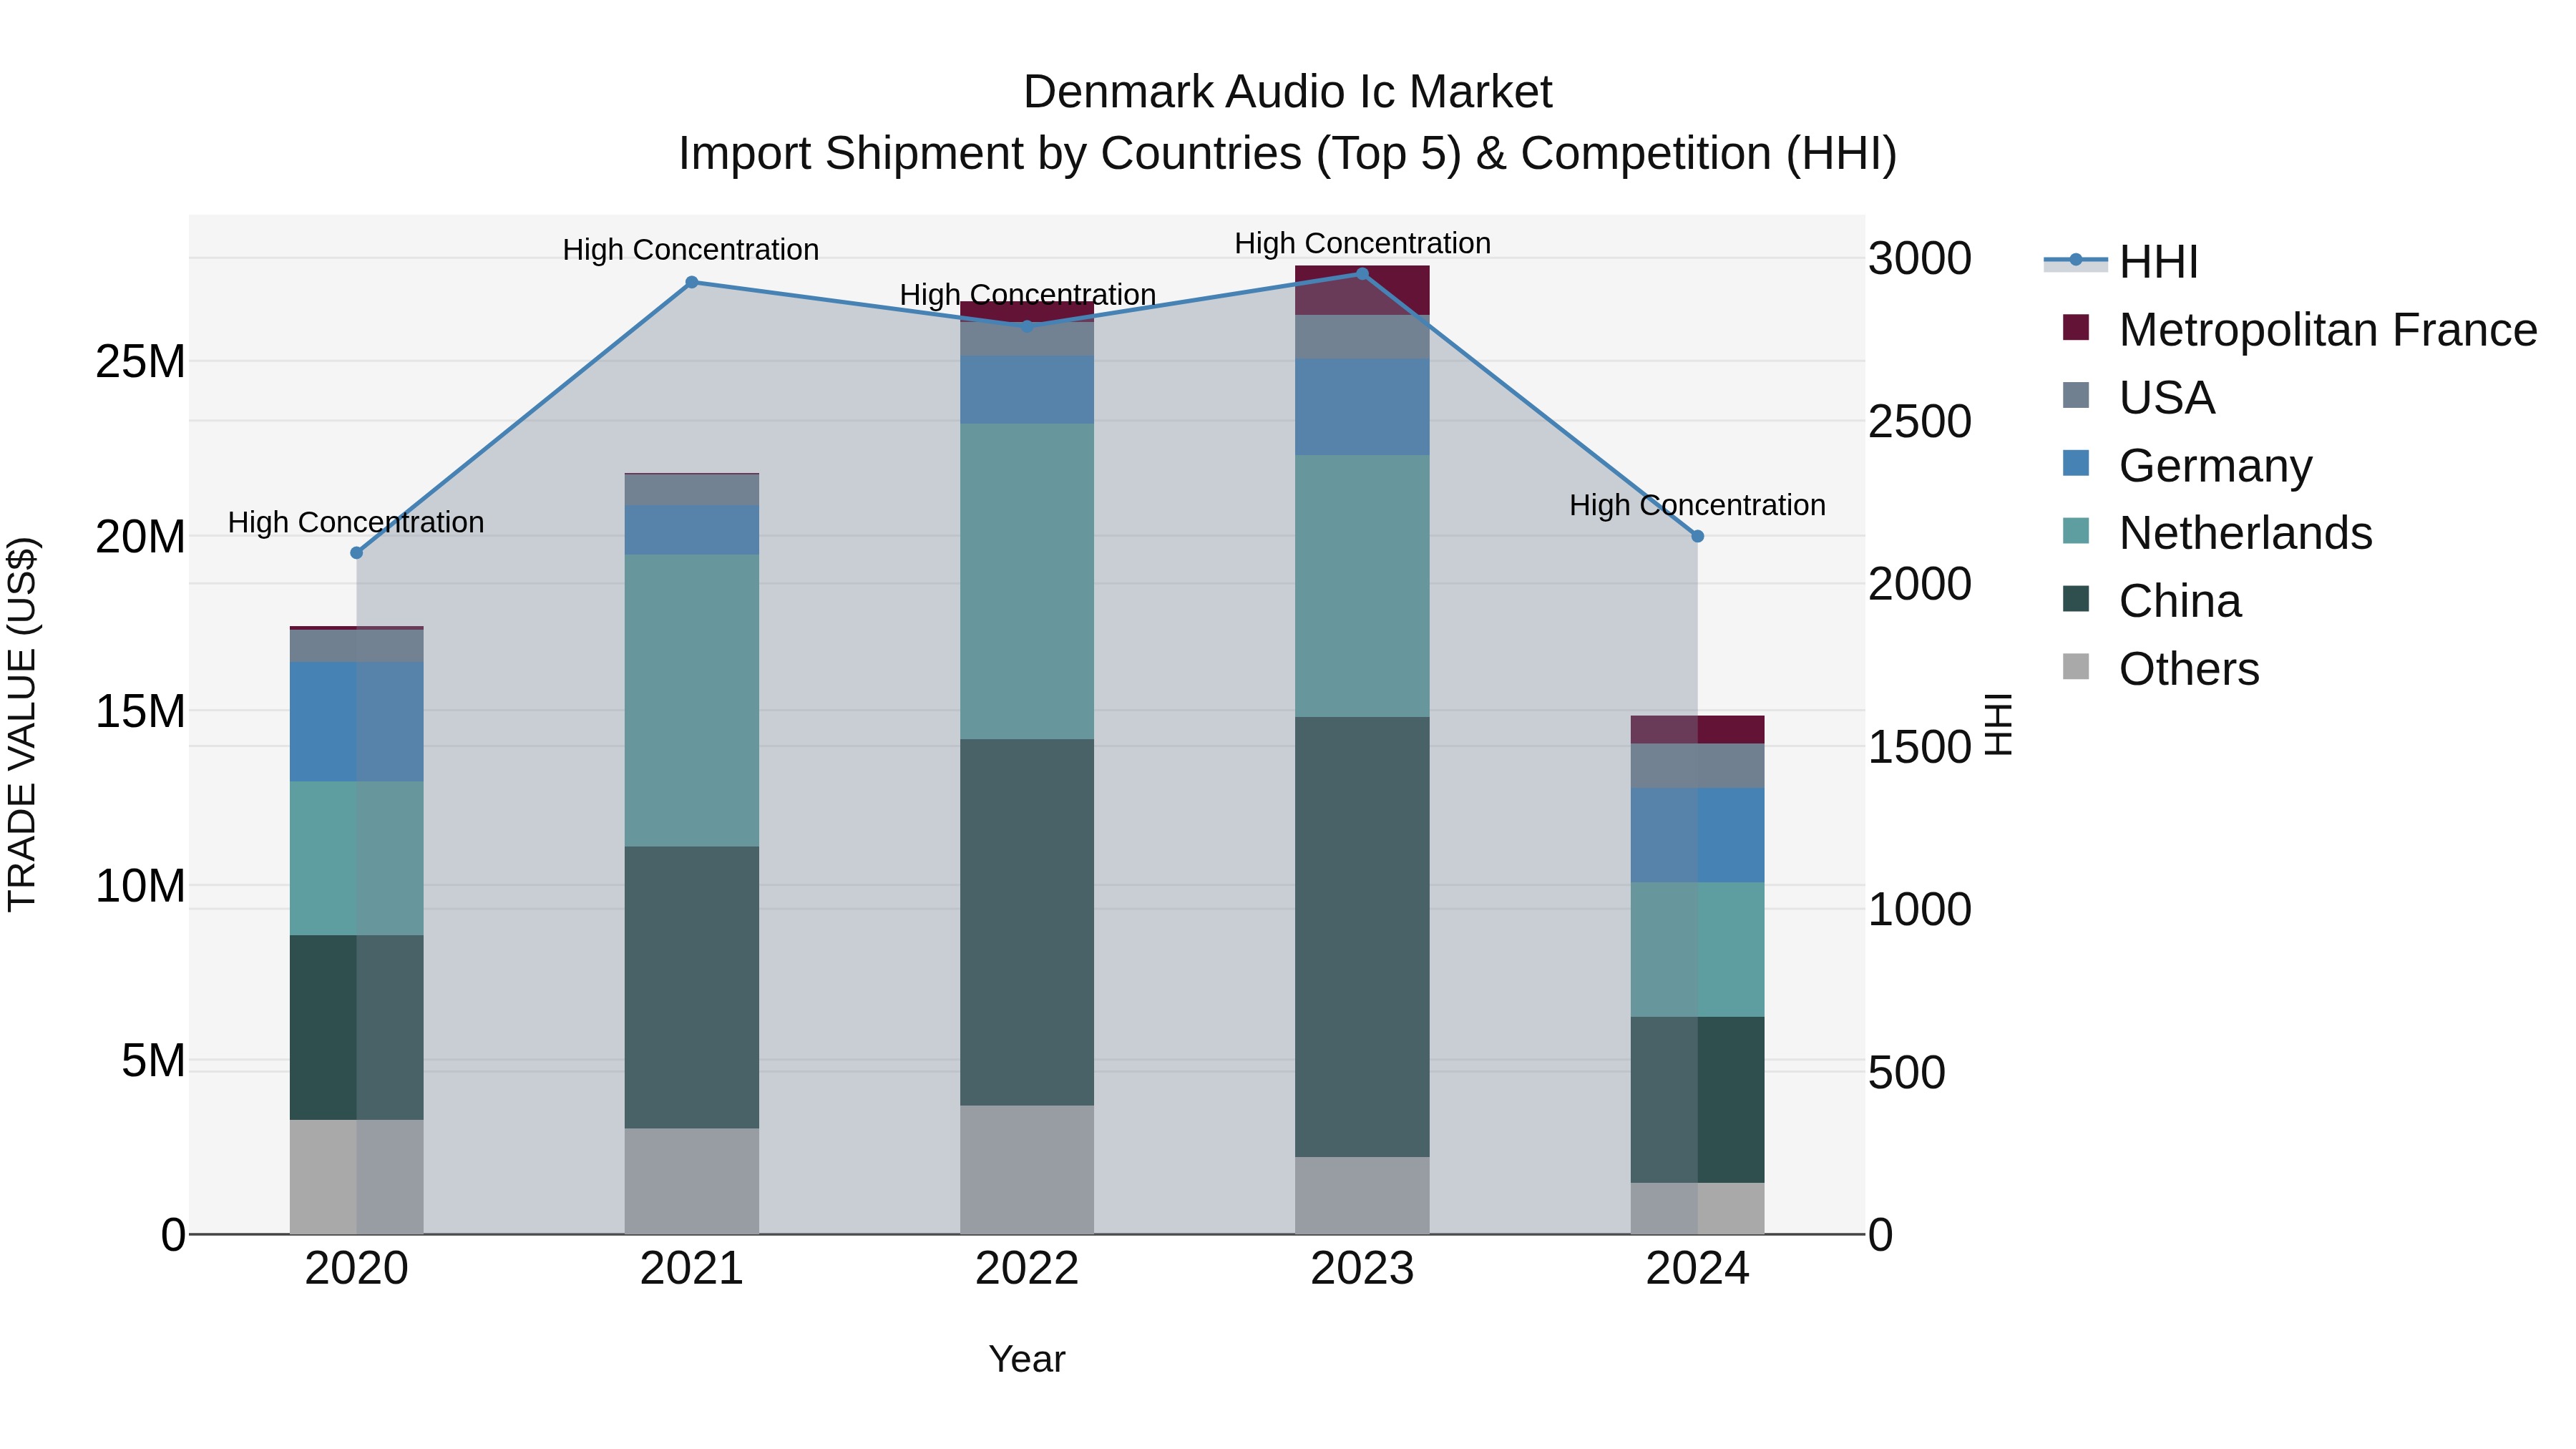This screenshot has height=1449, width=2576.
Task: Toggle the Metropolitan France legend entry
Action: (x=2299, y=329)
